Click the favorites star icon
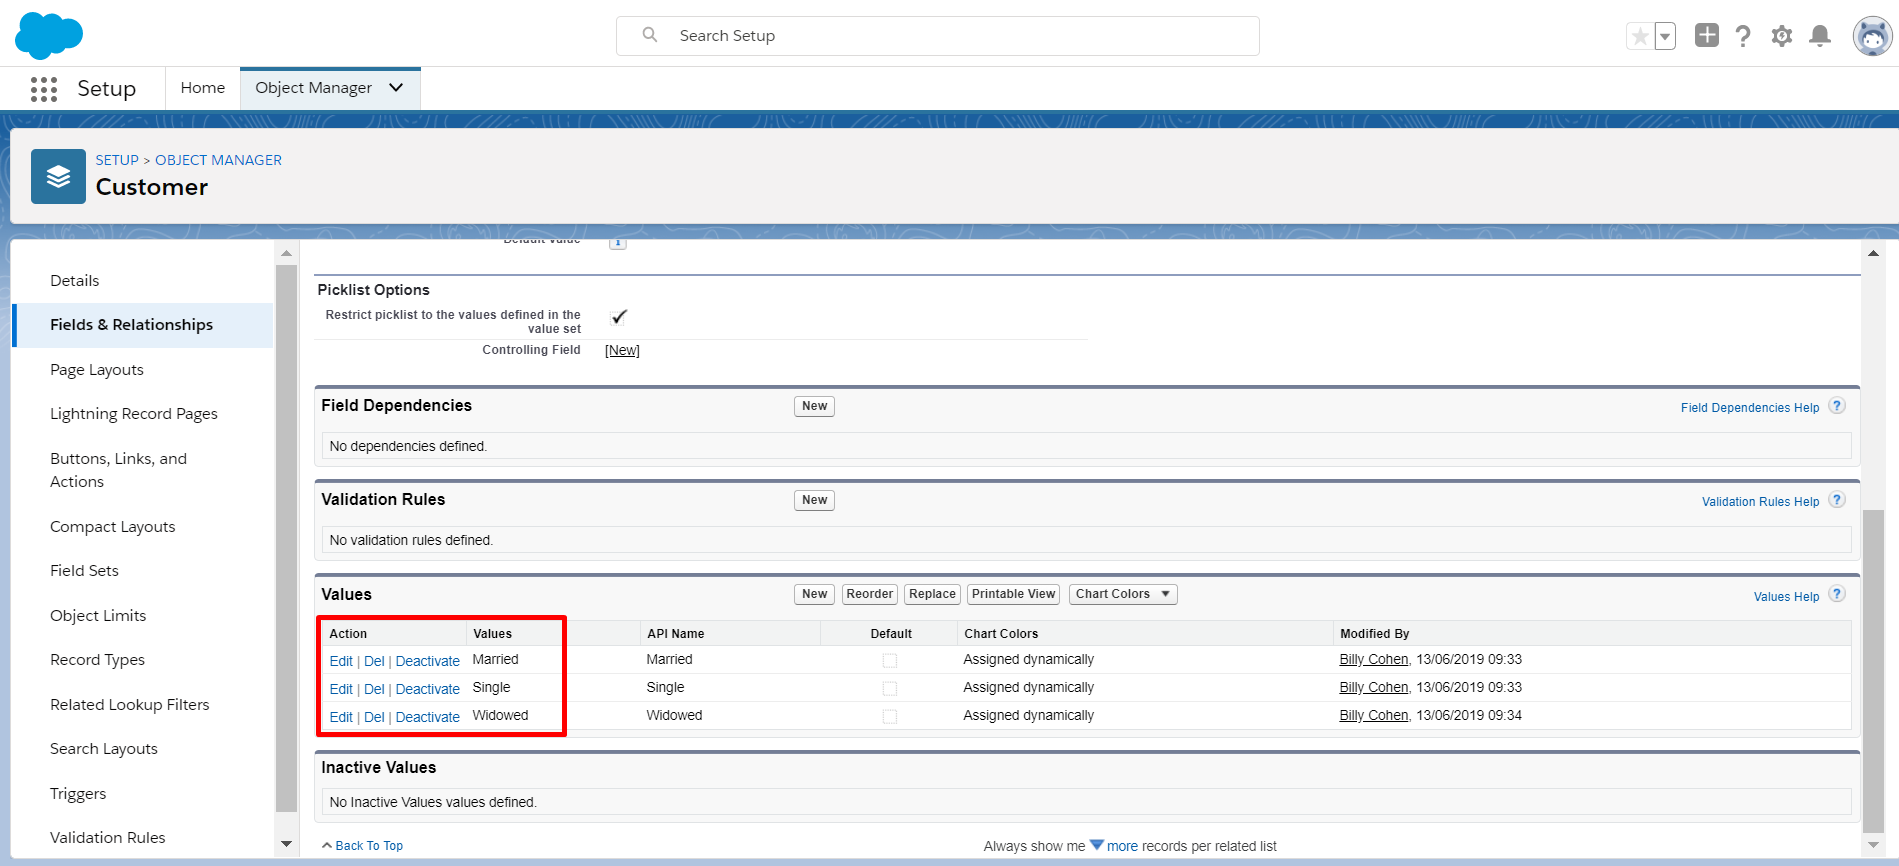1899x866 pixels. click(1640, 37)
